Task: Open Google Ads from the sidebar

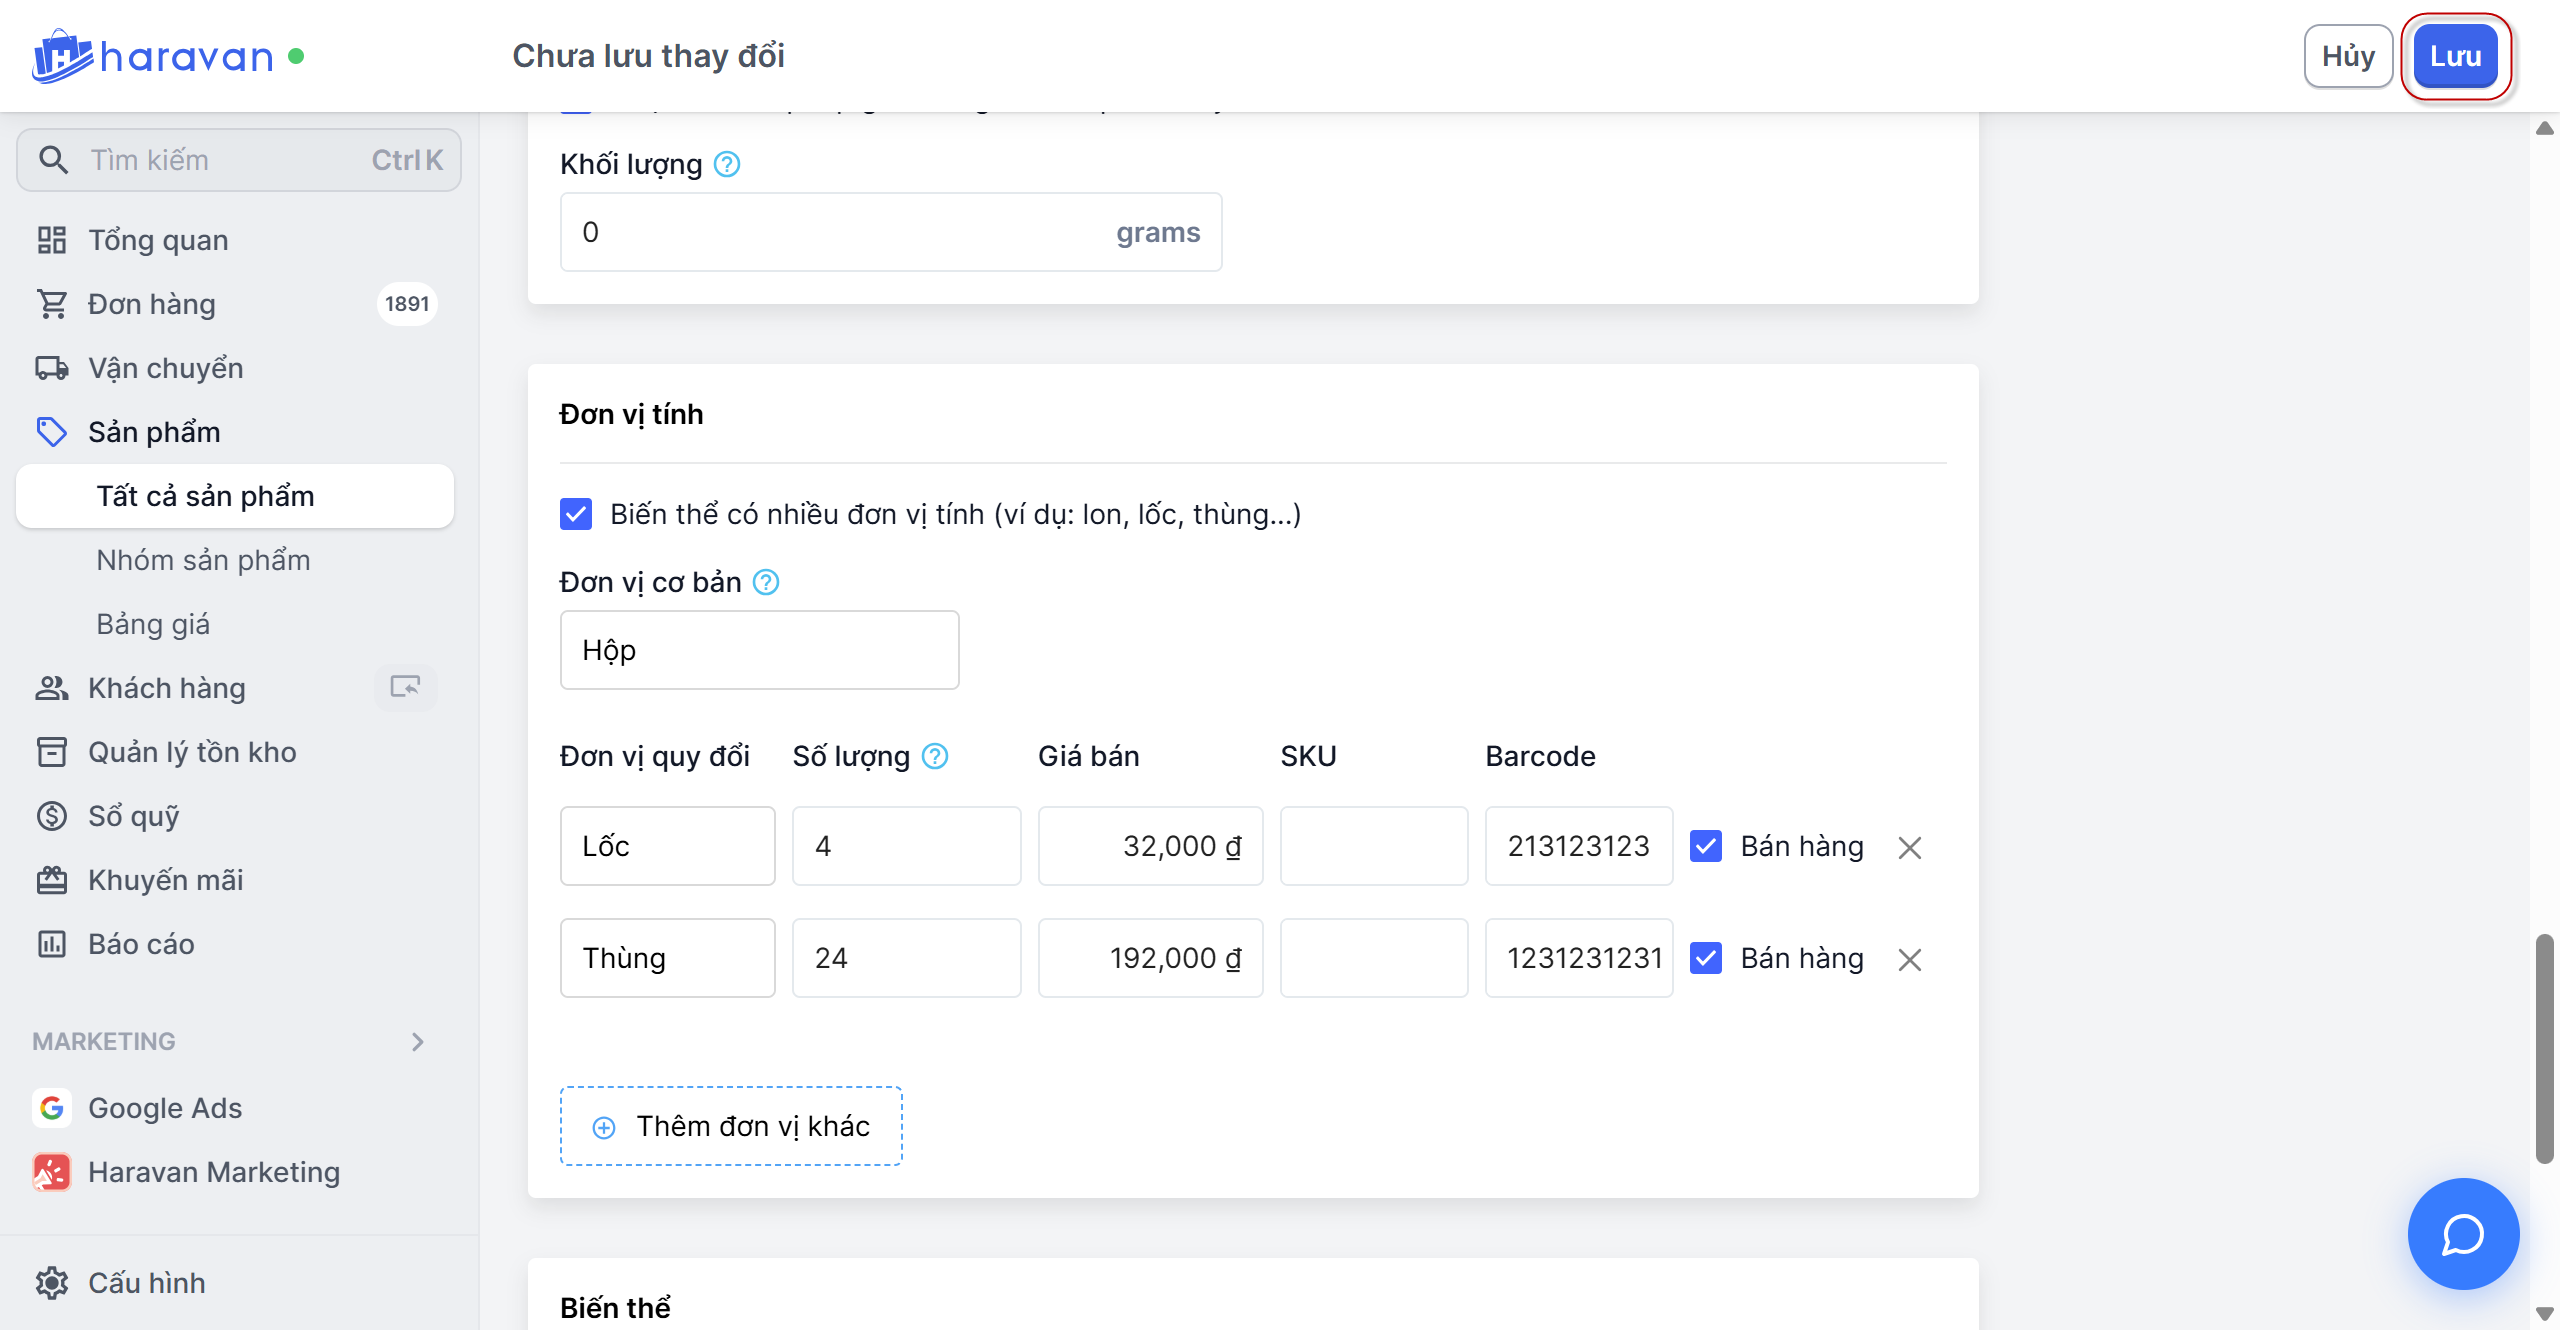Action: [x=165, y=1108]
